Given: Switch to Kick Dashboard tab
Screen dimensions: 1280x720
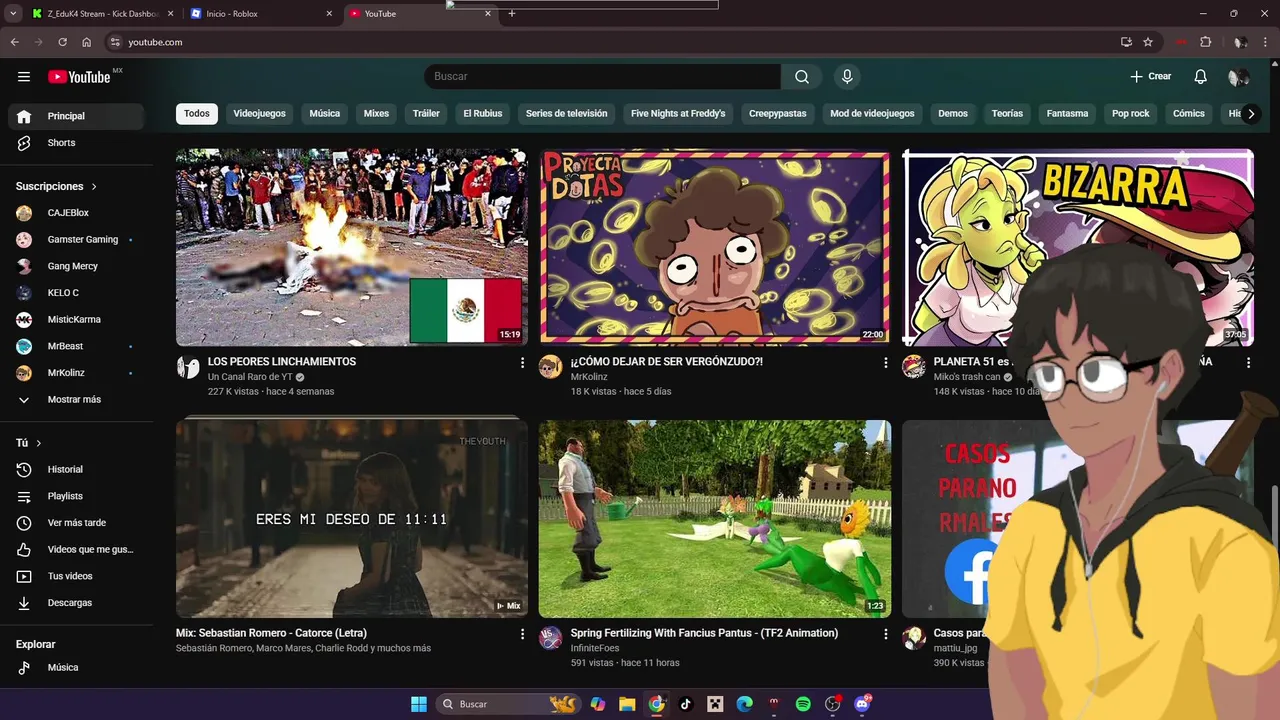Looking at the screenshot, I should coord(101,14).
